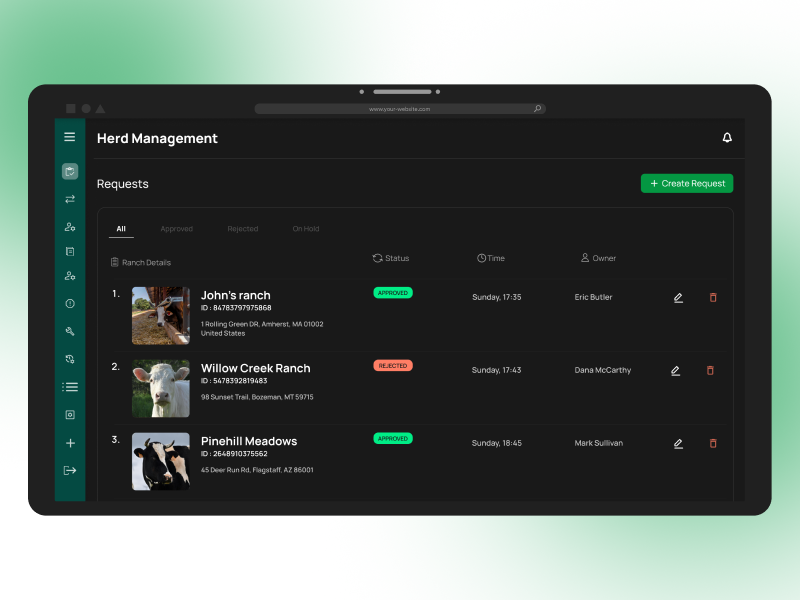Screen dimensions: 800x600
Task: Sort requests by the Status column
Action: click(391, 258)
